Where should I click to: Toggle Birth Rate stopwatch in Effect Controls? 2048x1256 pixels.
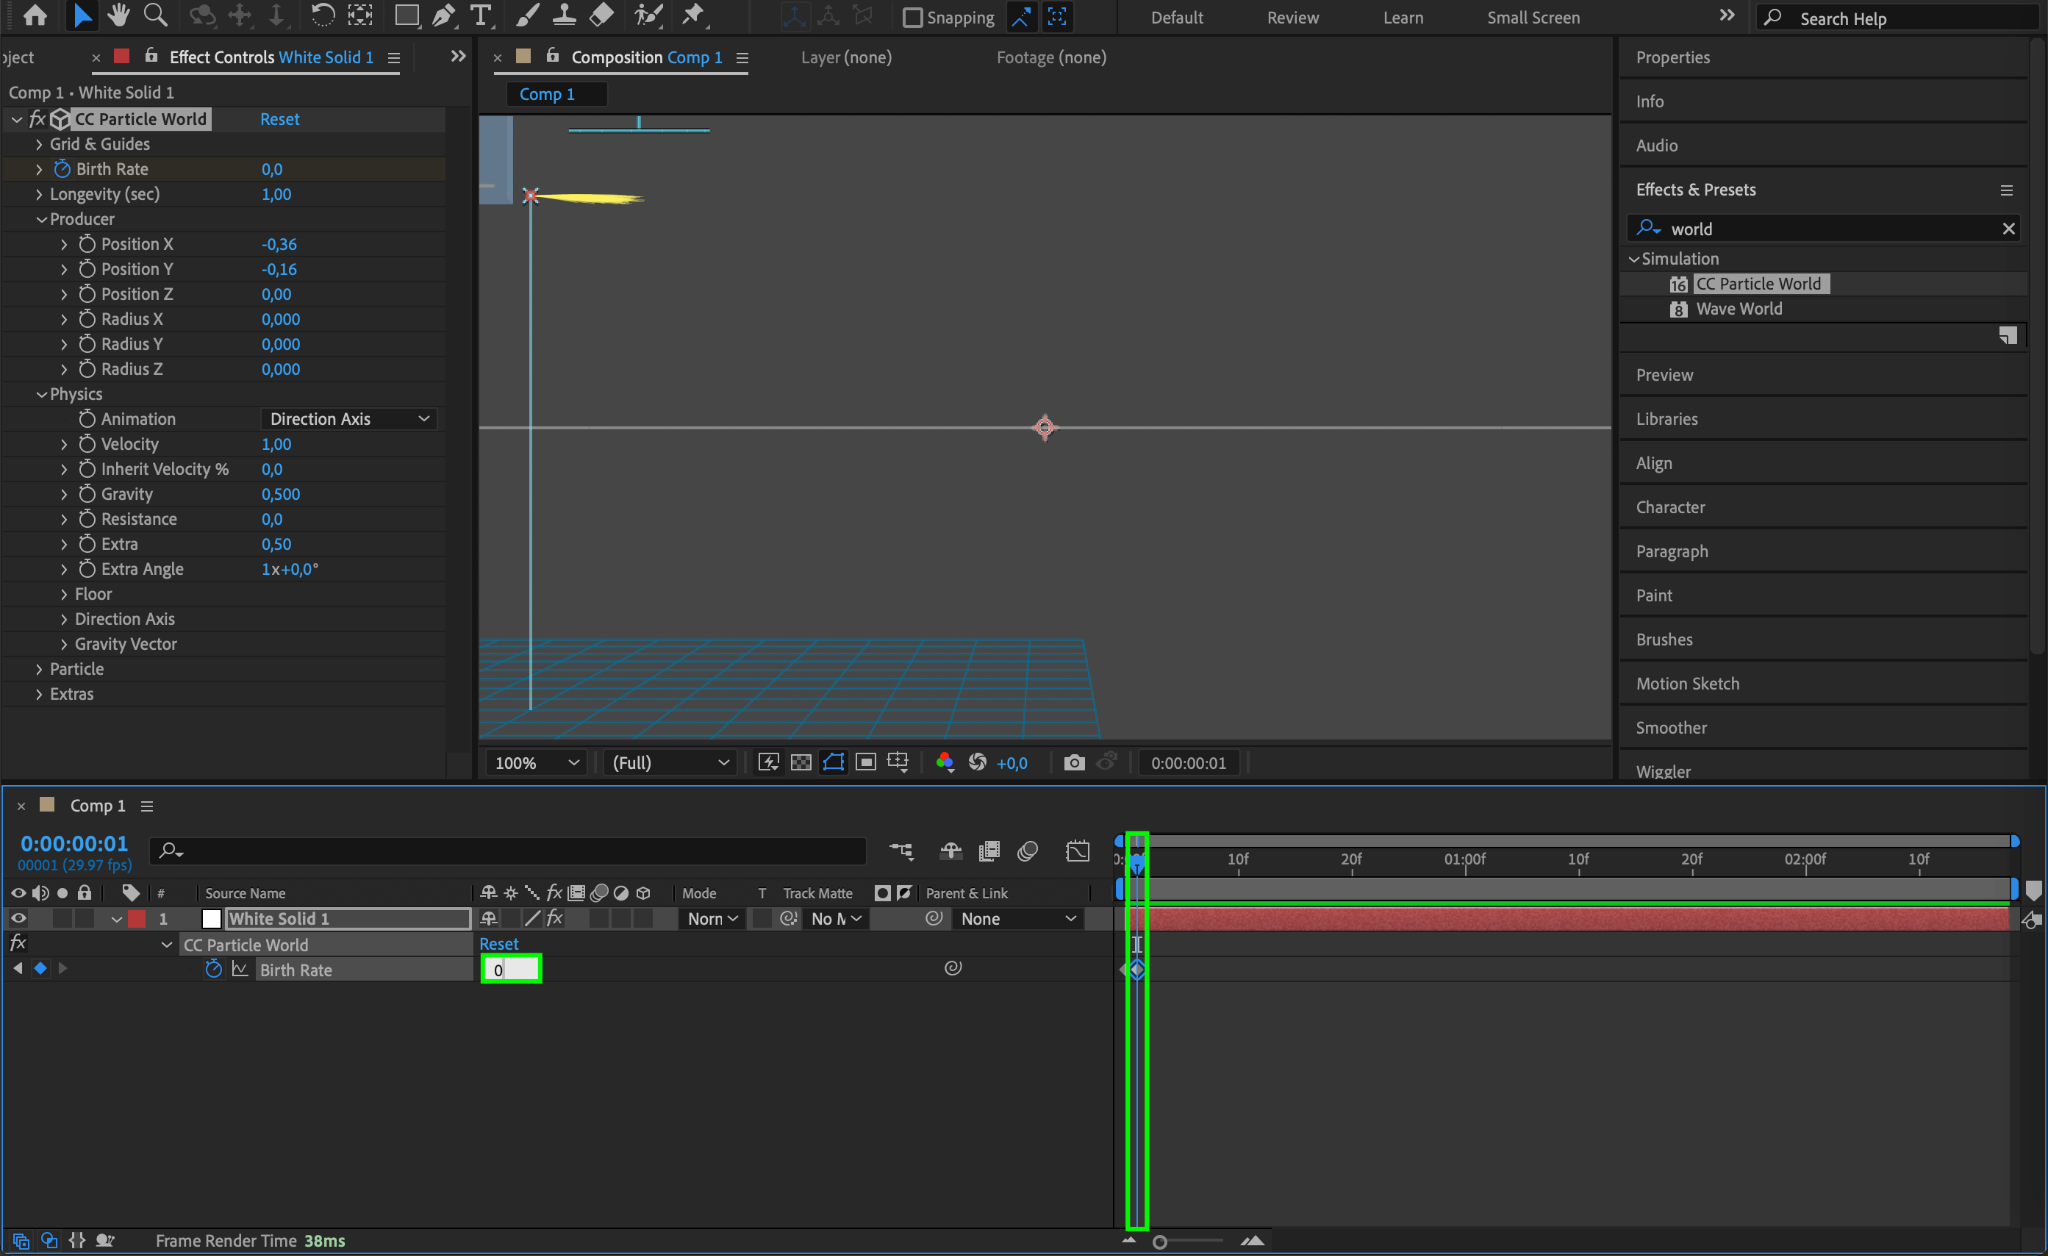(62, 169)
